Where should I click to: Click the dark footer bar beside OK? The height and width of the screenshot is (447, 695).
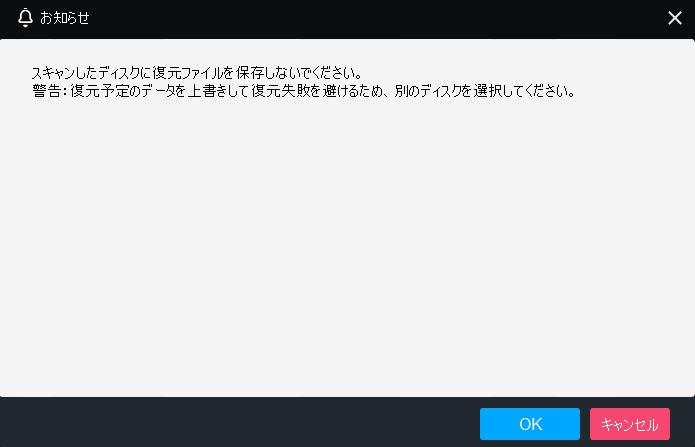click(x=239, y=422)
